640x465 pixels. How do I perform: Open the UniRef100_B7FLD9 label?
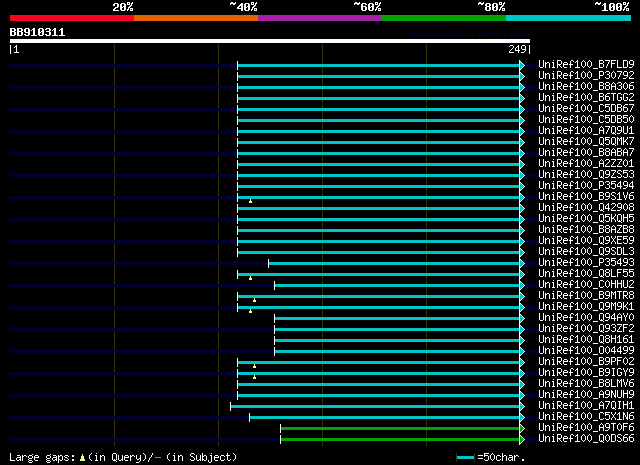click(x=586, y=64)
